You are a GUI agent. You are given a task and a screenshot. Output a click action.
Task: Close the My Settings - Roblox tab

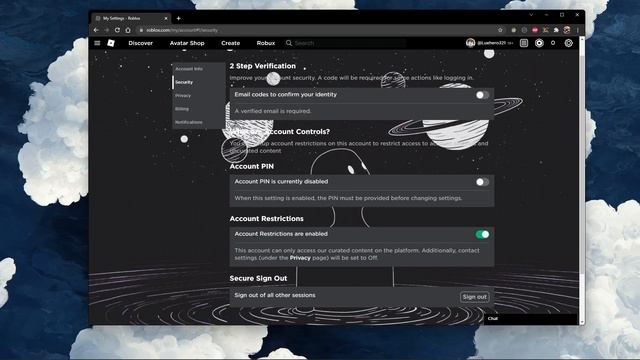click(x=166, y=18)
